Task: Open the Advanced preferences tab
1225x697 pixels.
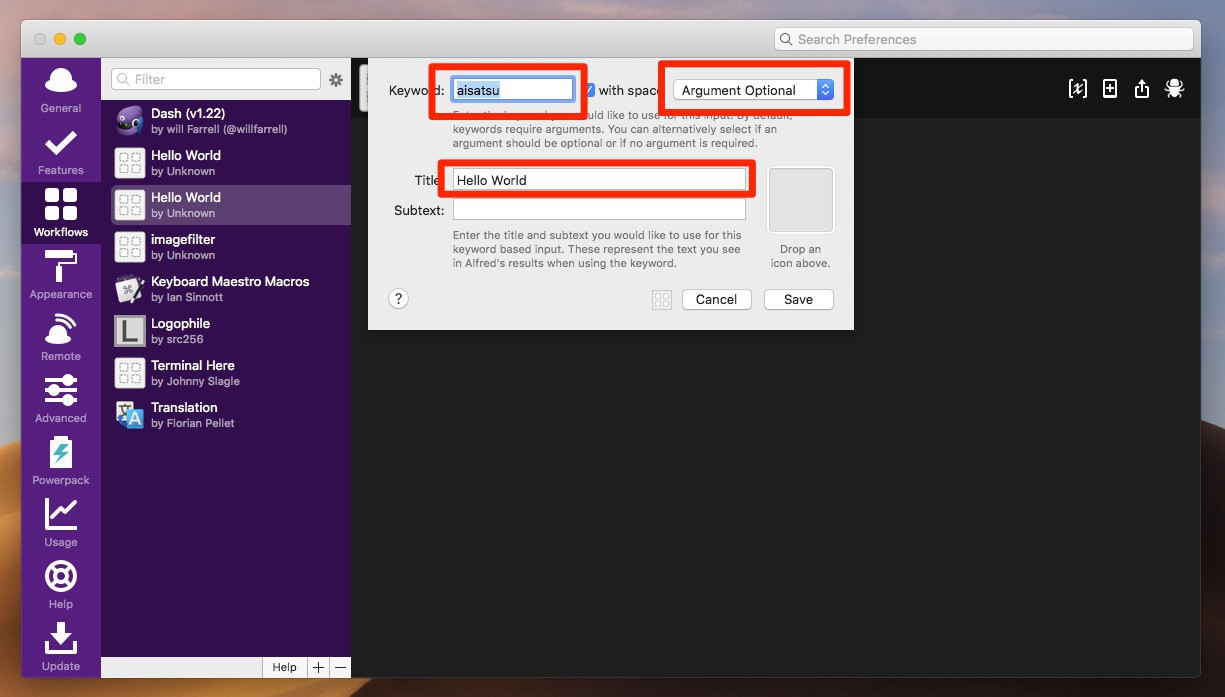Action: 61,399
